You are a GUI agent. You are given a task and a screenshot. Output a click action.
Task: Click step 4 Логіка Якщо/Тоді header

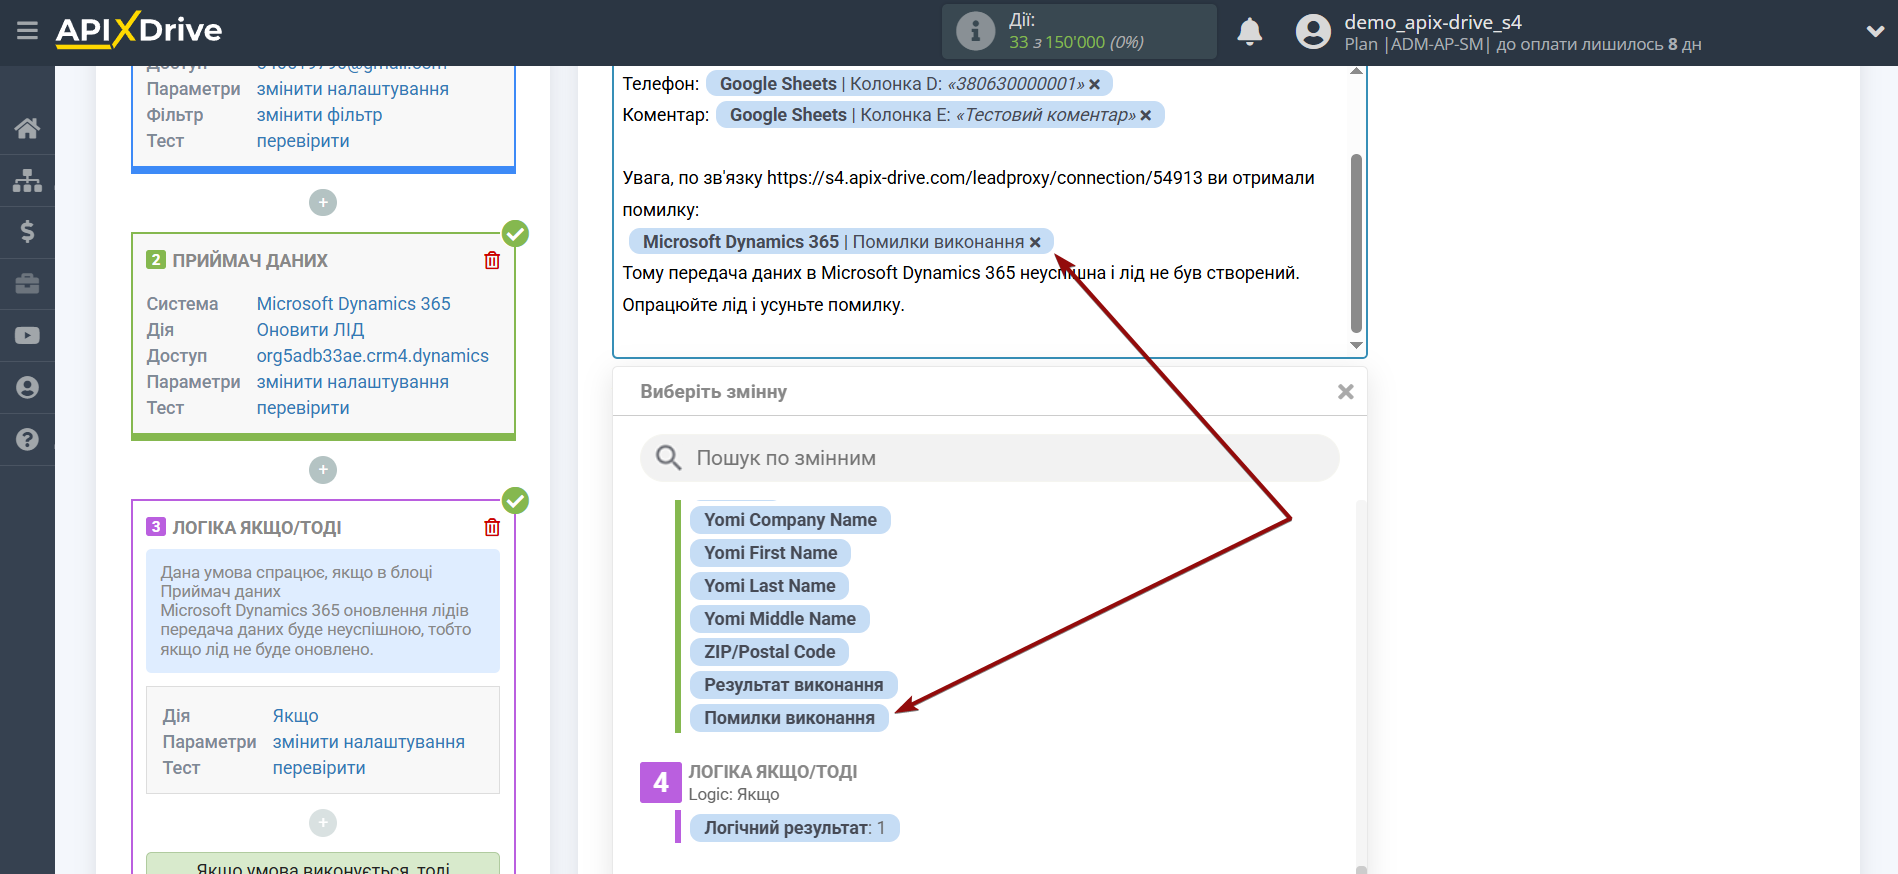[x=772, y=772]
